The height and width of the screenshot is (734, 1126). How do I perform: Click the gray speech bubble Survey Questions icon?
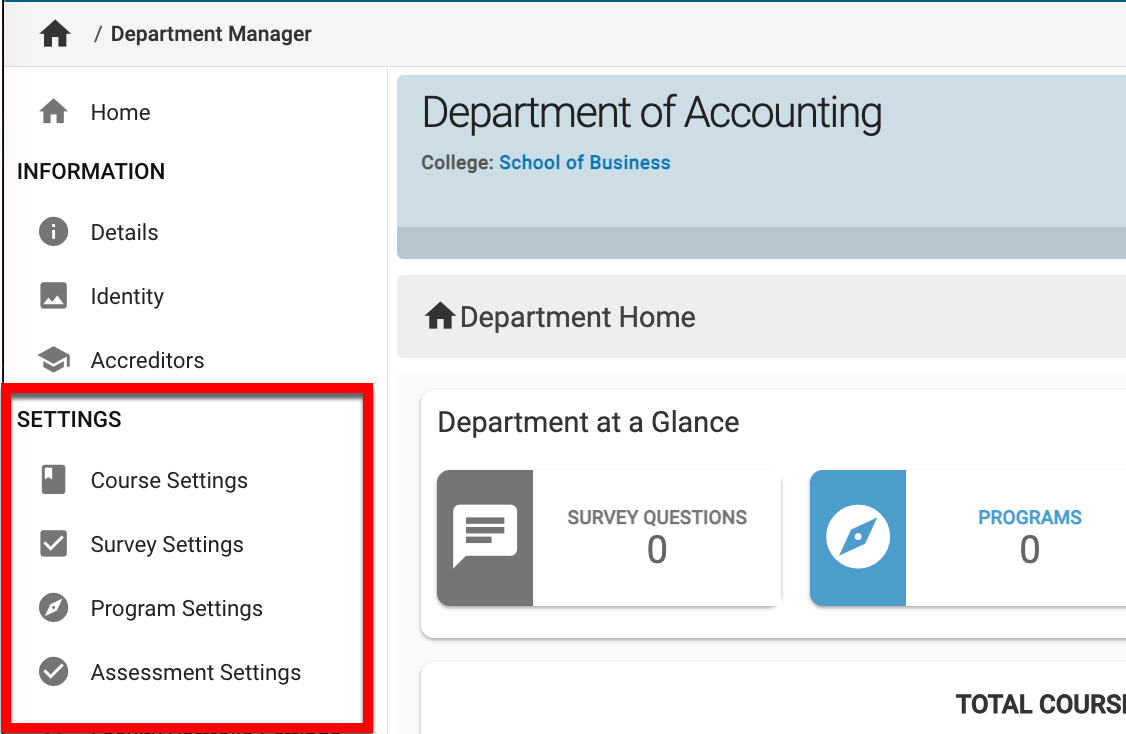click(x=485, y=537)
